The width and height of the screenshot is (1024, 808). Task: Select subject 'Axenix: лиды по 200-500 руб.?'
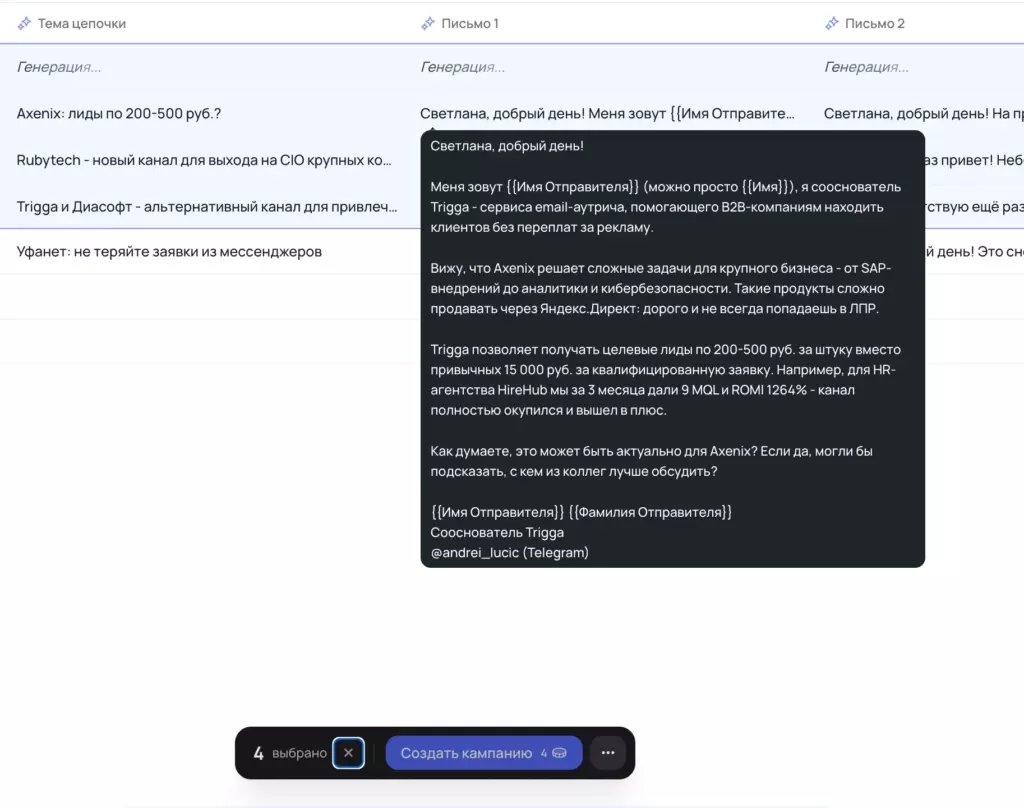[119, 114]
